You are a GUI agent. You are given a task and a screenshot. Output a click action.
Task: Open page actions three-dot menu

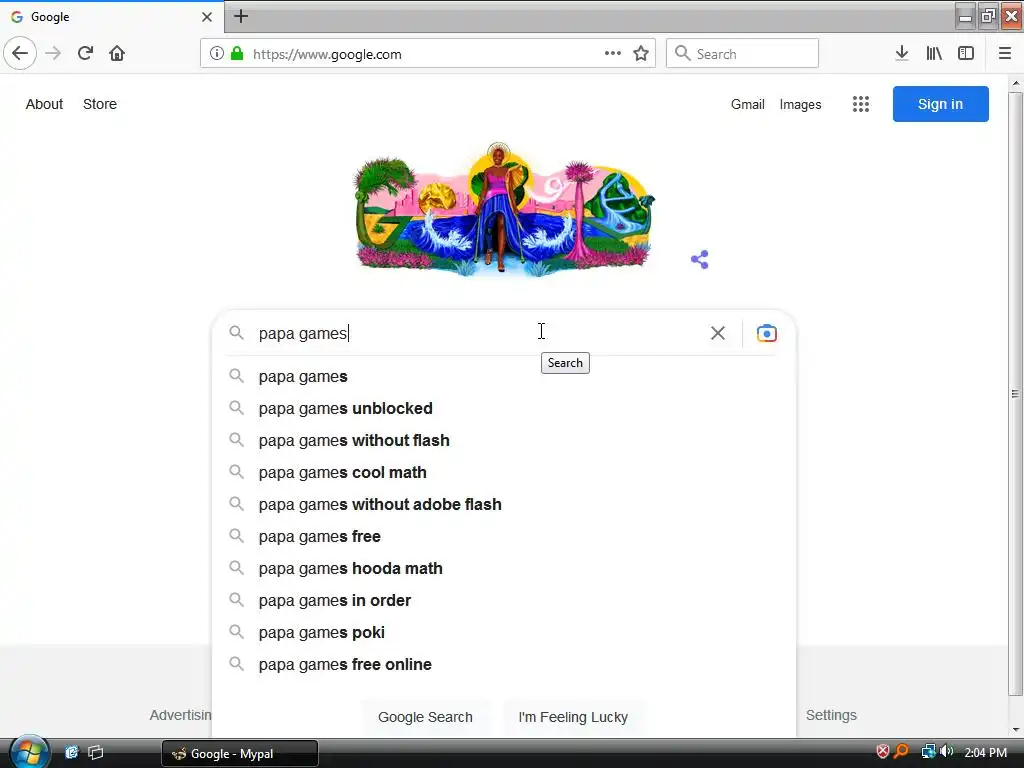point(613,54)
